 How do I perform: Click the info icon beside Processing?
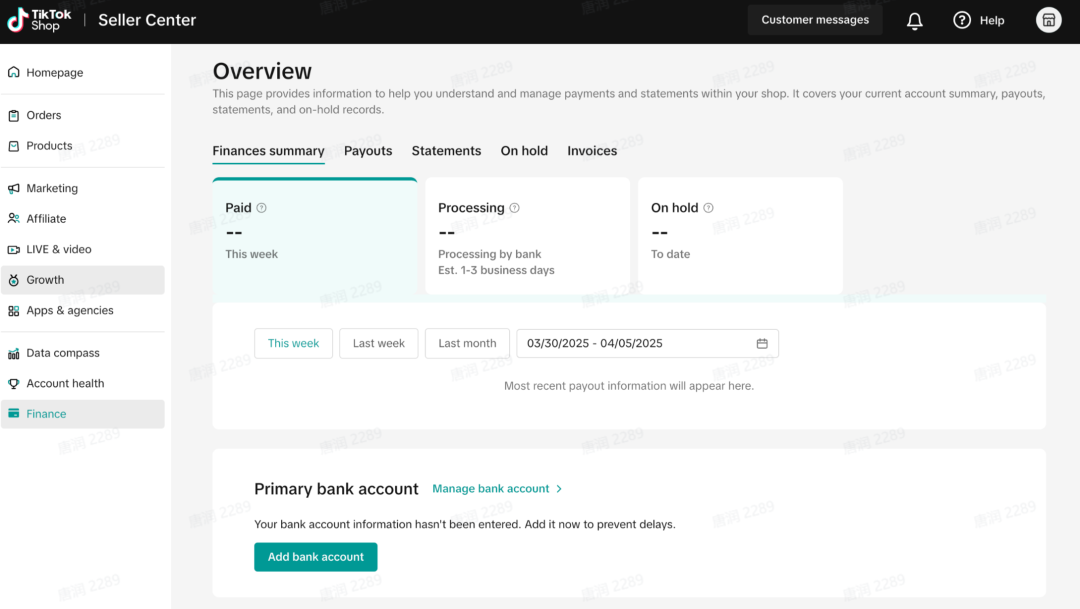pyautogui.click(x=515, y=208)
